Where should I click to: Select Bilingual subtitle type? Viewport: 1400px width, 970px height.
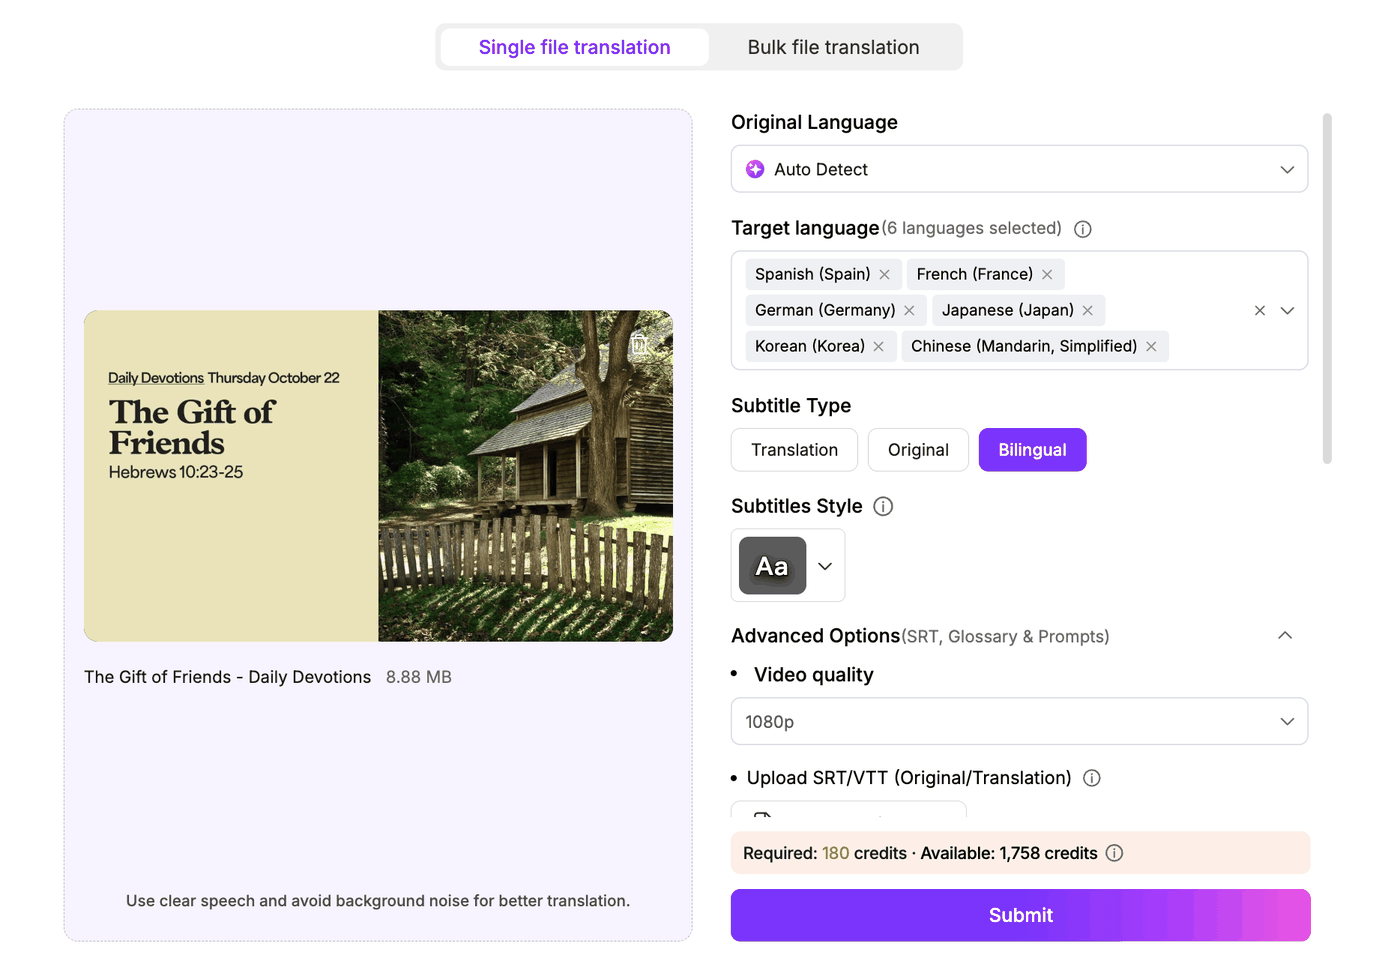tap(1032, 450)
